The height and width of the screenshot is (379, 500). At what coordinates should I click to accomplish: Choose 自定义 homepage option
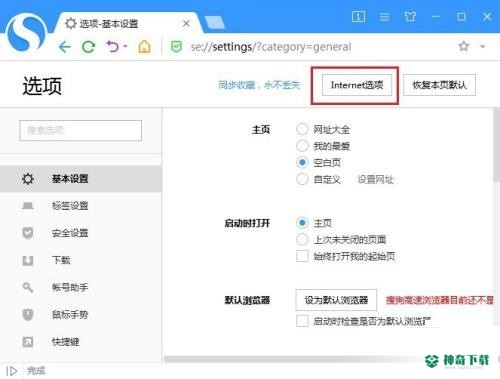tap(302, 179)
